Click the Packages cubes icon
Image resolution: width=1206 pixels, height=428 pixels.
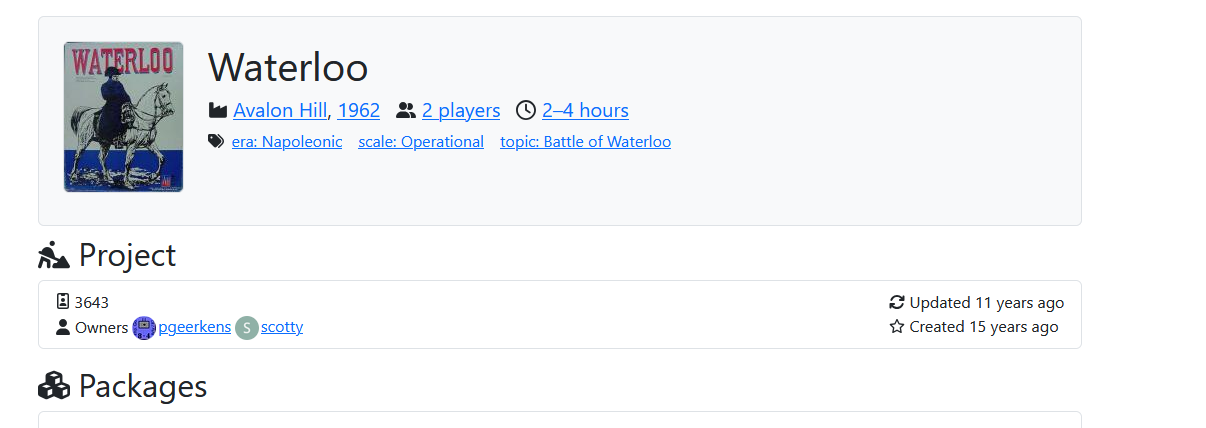[54, 386]
